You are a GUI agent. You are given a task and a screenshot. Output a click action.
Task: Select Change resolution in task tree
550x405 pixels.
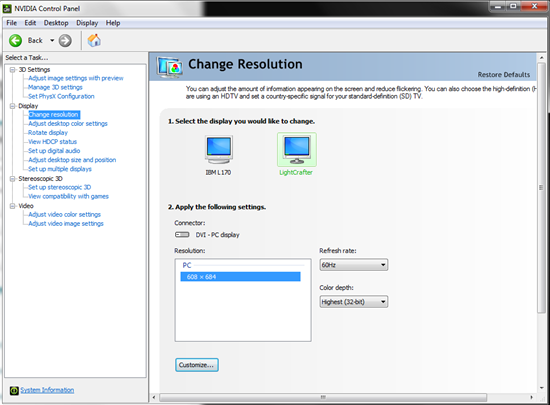pos(54,115)
